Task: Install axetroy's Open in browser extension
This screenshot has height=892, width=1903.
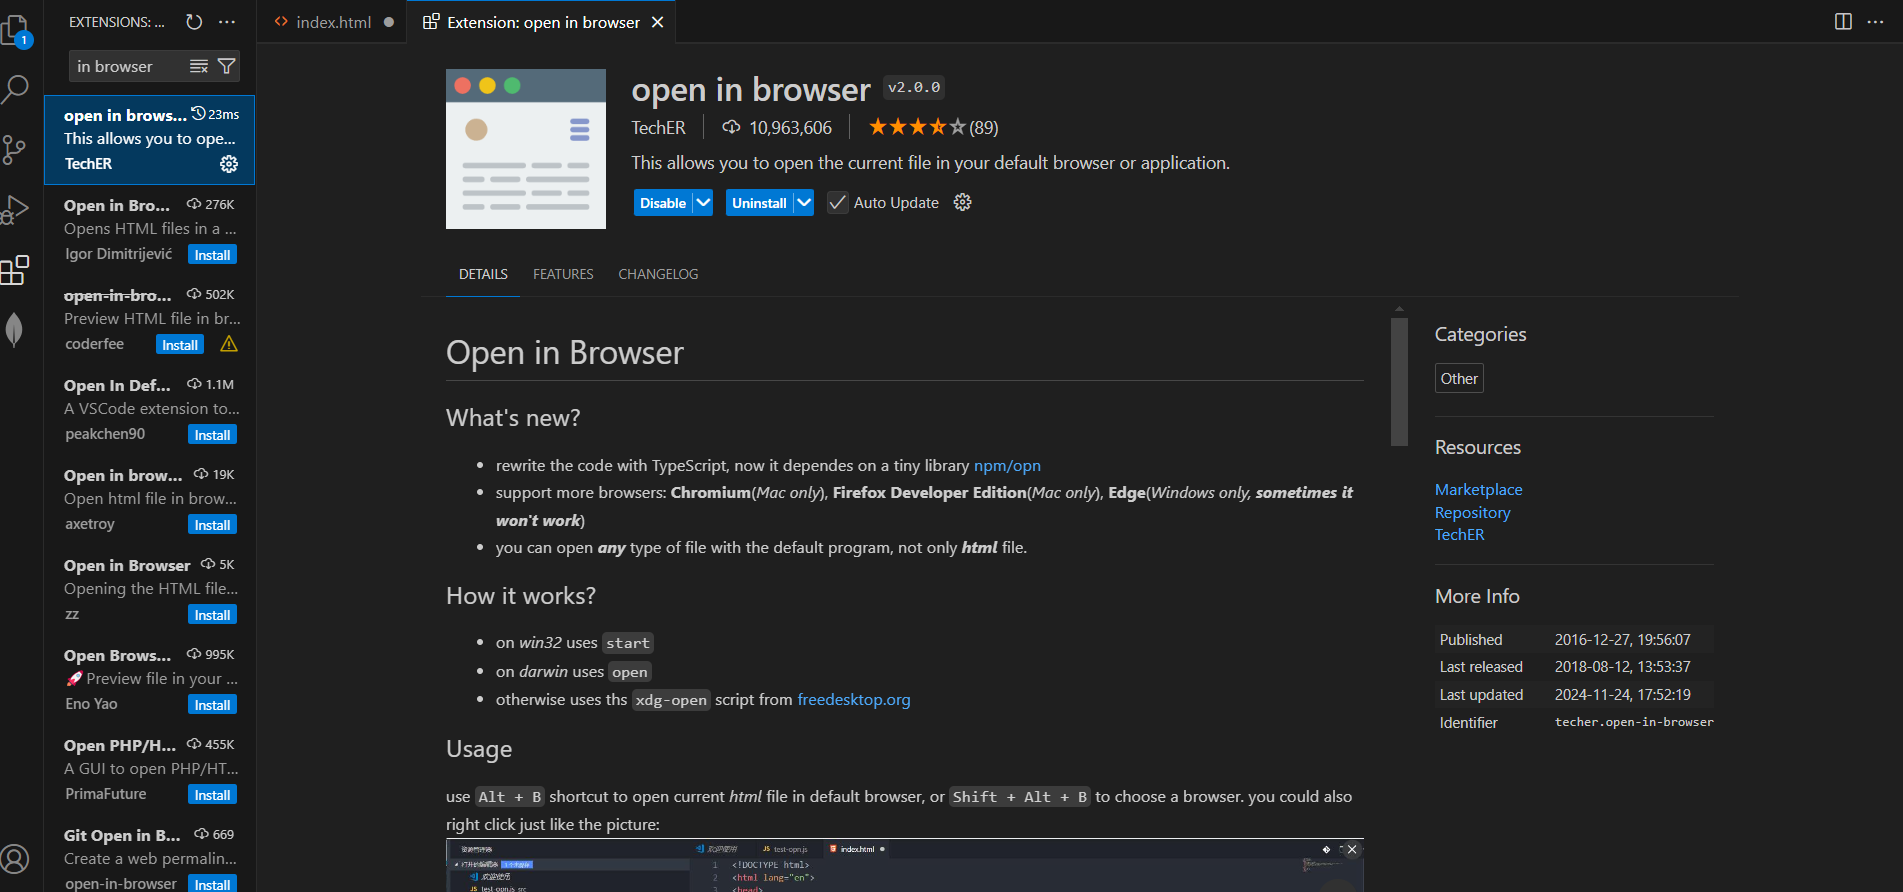Action: pos(212,525)
